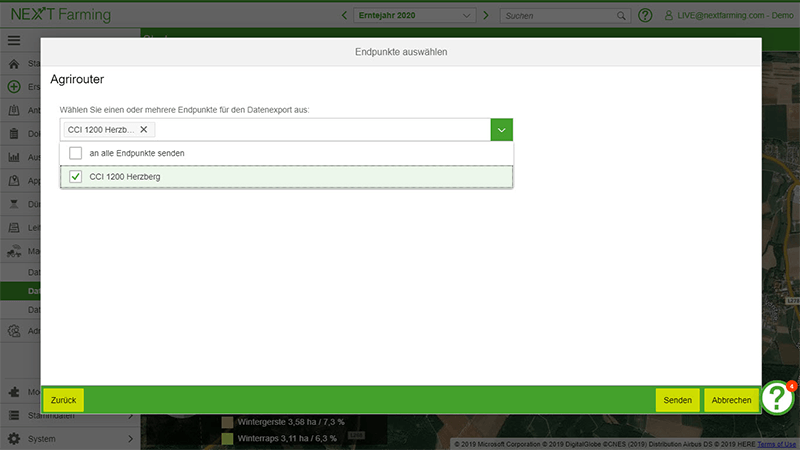Go to previous harvest year arrow
Viewport: 800px width, 450px height.
344,15
